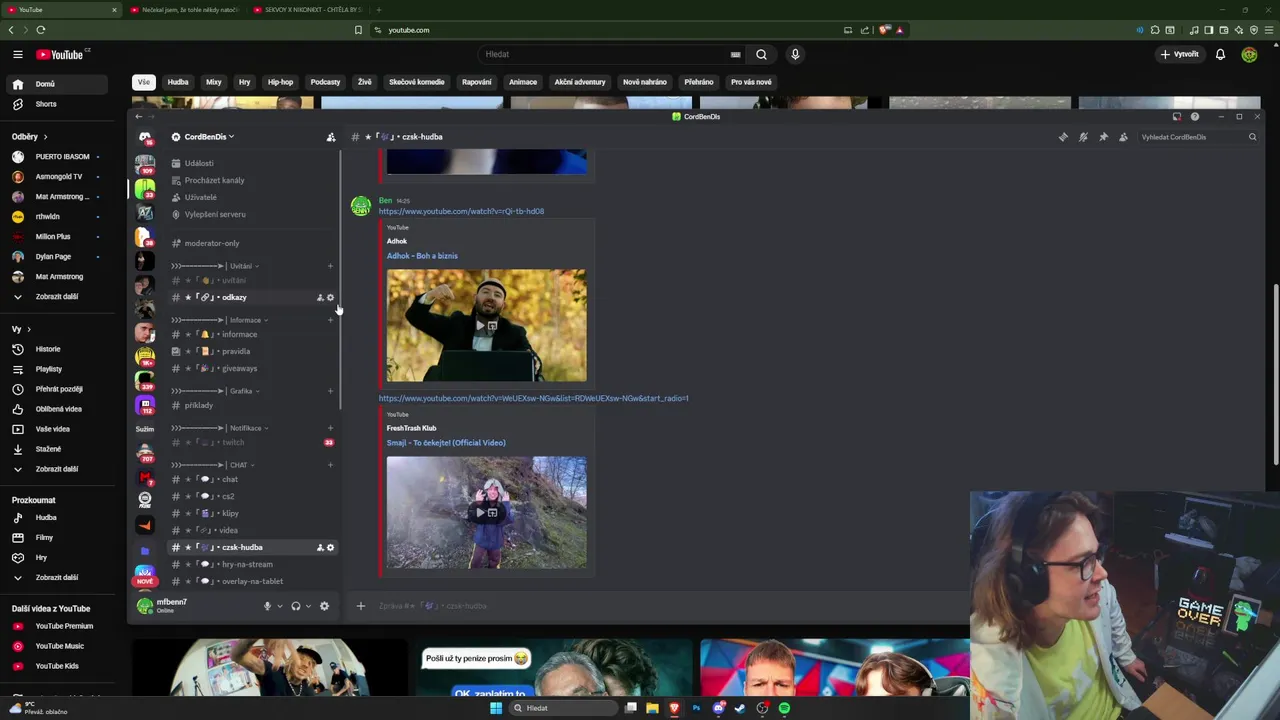Mute microphone in Discord user panel
The width and height of the screenshot is (1280, 720).
coord(267,606)
